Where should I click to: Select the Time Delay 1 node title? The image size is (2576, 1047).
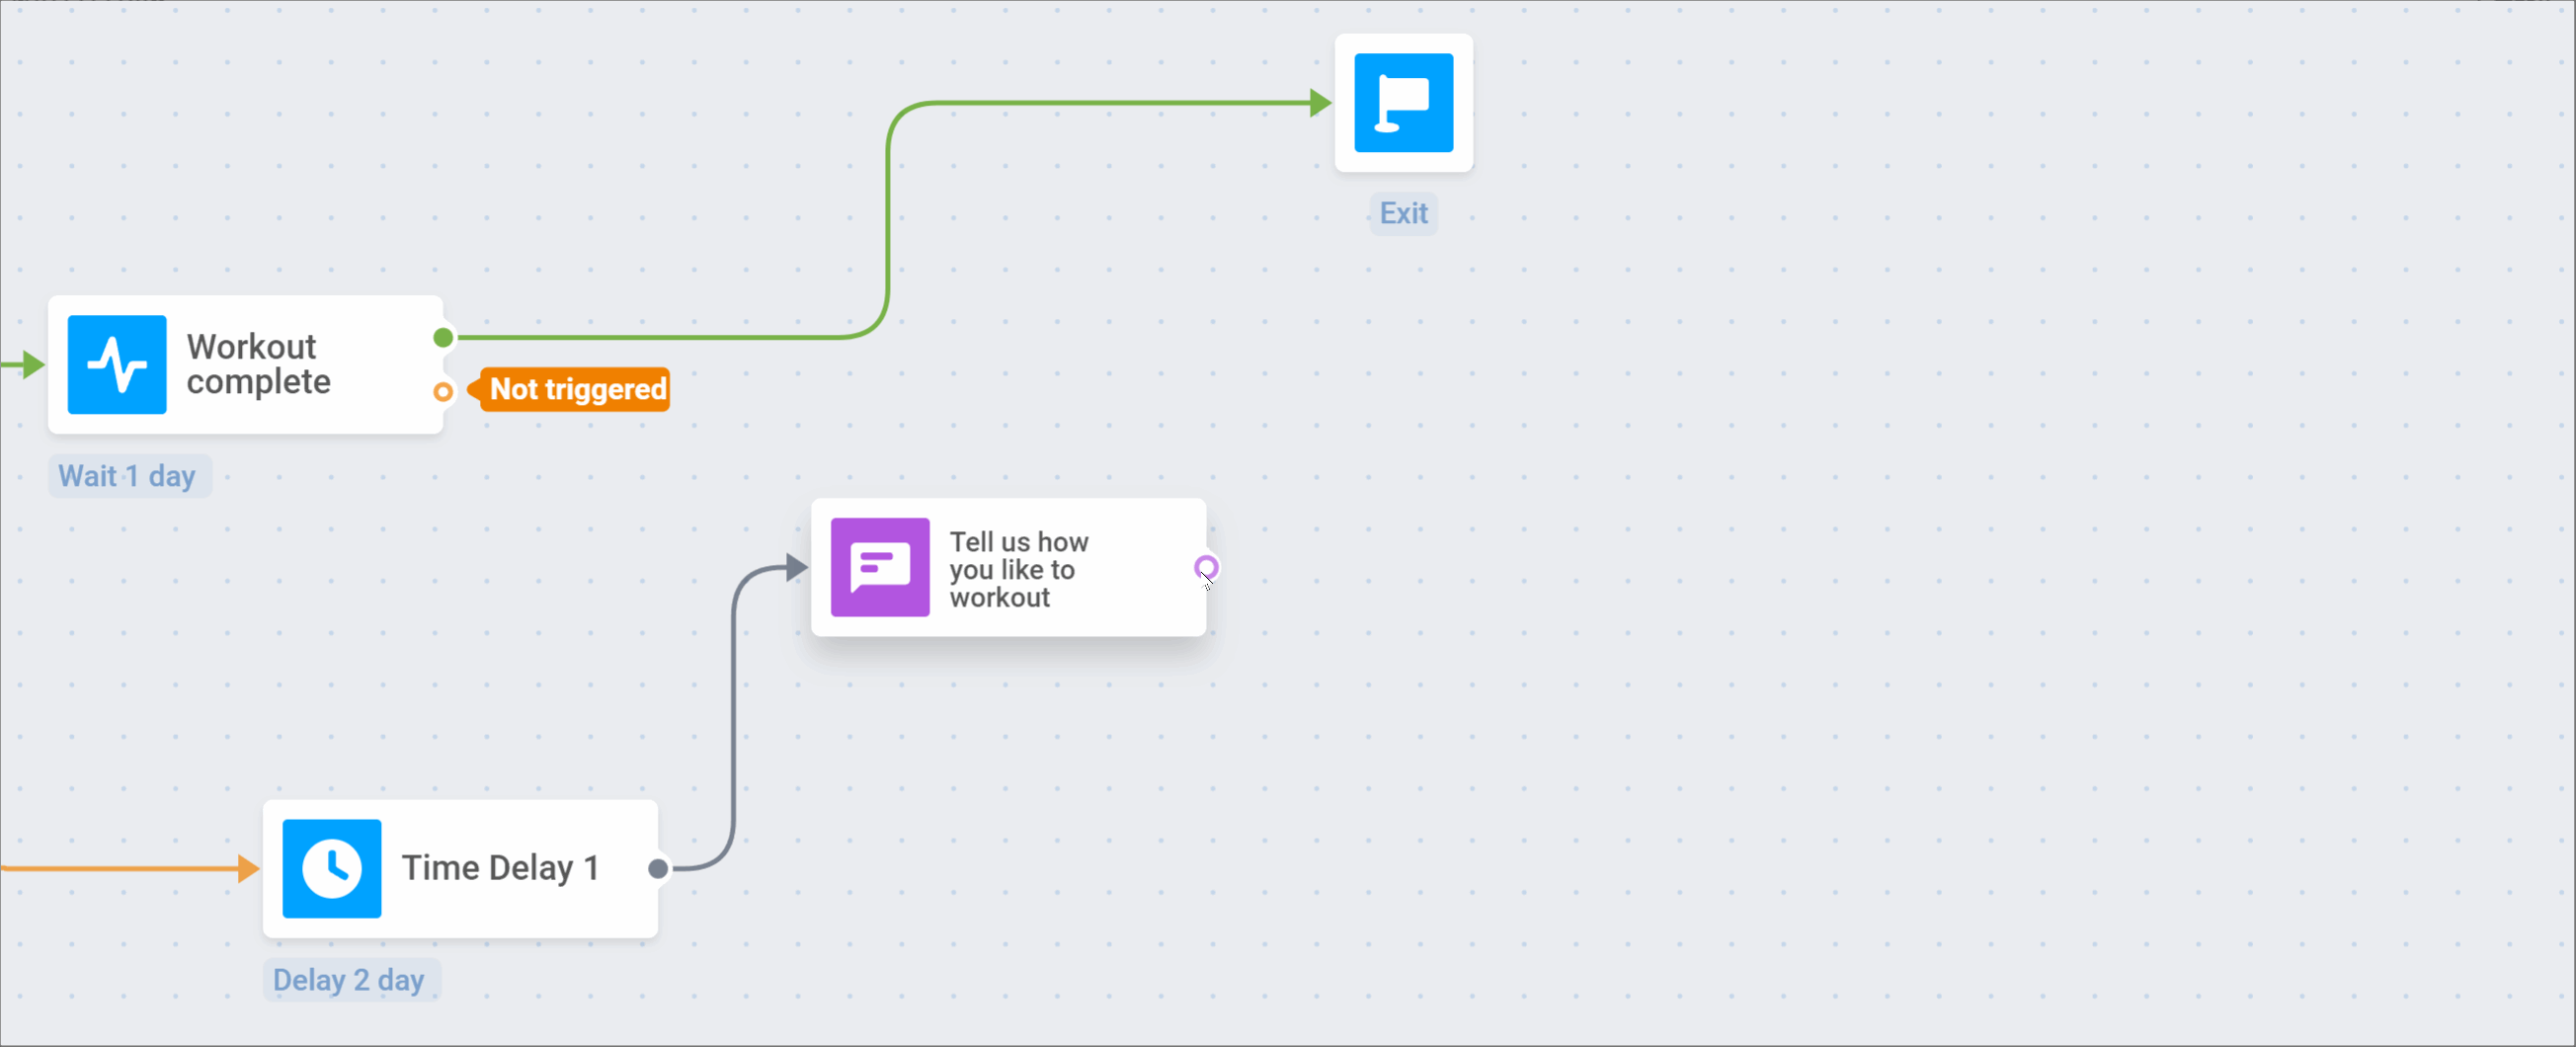pyautogui.click(x=500, y=868)
